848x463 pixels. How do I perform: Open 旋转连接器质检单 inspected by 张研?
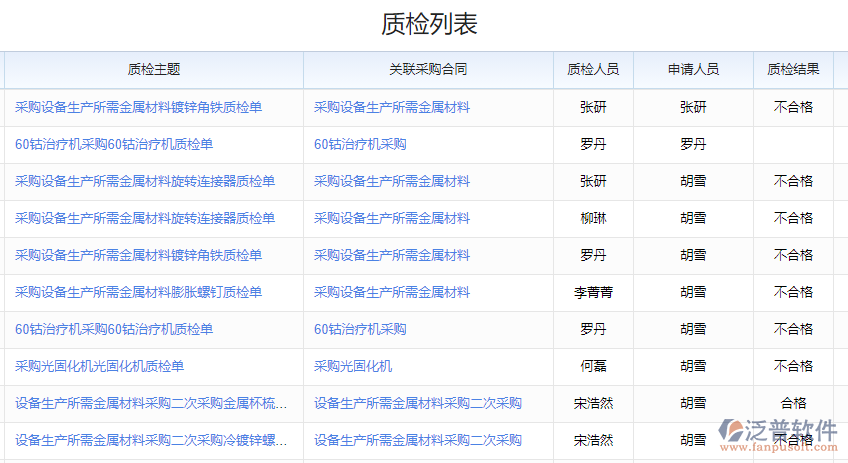[145, 181]
